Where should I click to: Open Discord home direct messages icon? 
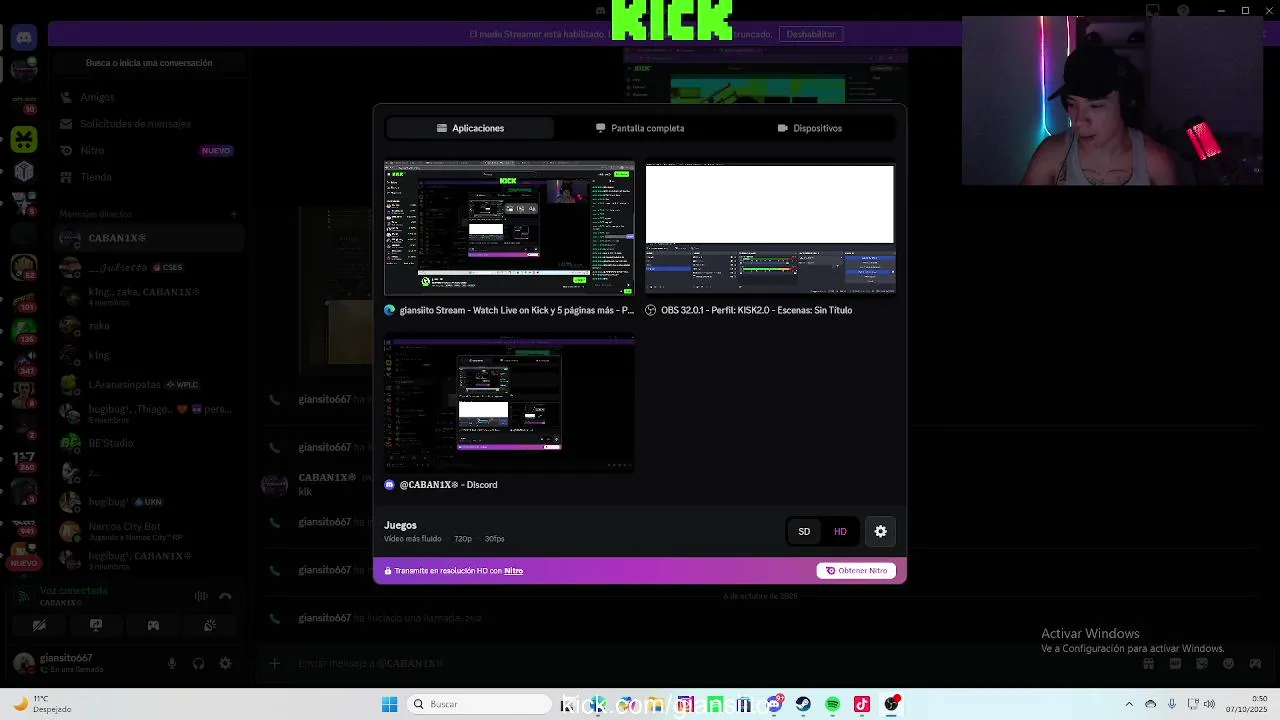click(x=24, y=38)
